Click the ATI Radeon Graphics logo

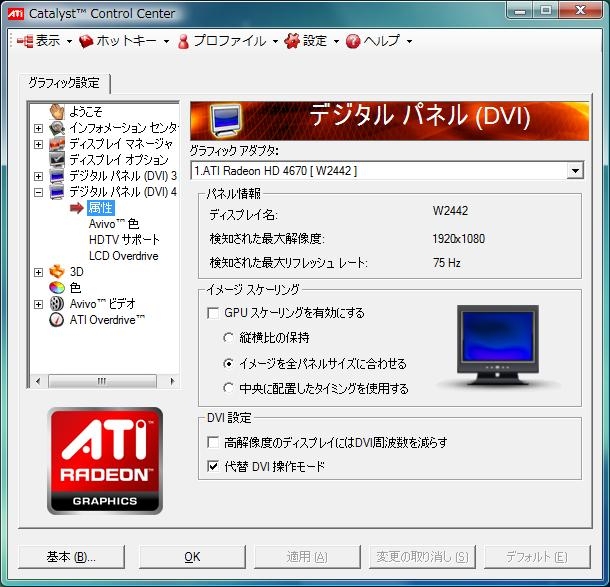point(105,461)
